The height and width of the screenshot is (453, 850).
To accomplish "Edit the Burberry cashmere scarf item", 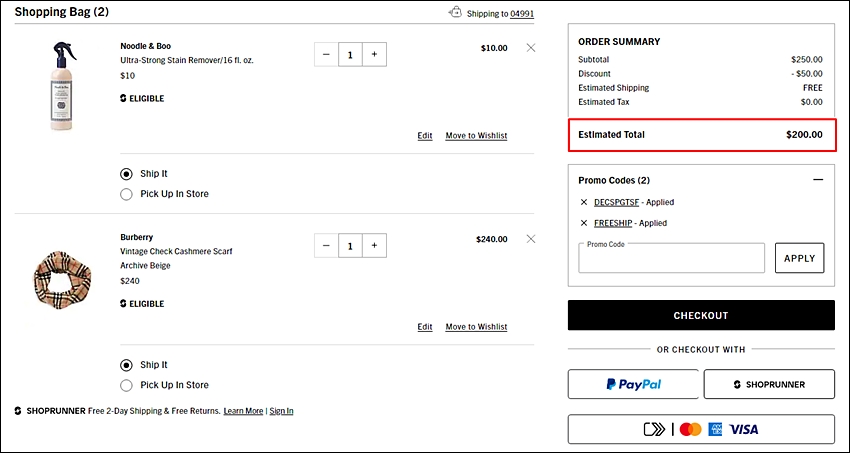I will (x=425, y=327).
